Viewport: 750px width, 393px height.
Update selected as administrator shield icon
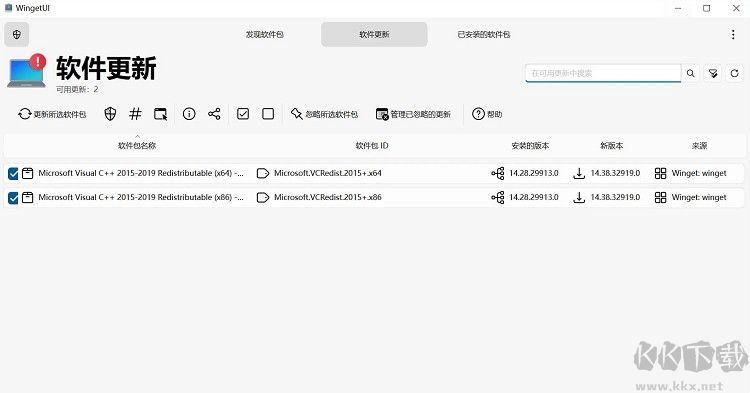coord(110,114)
